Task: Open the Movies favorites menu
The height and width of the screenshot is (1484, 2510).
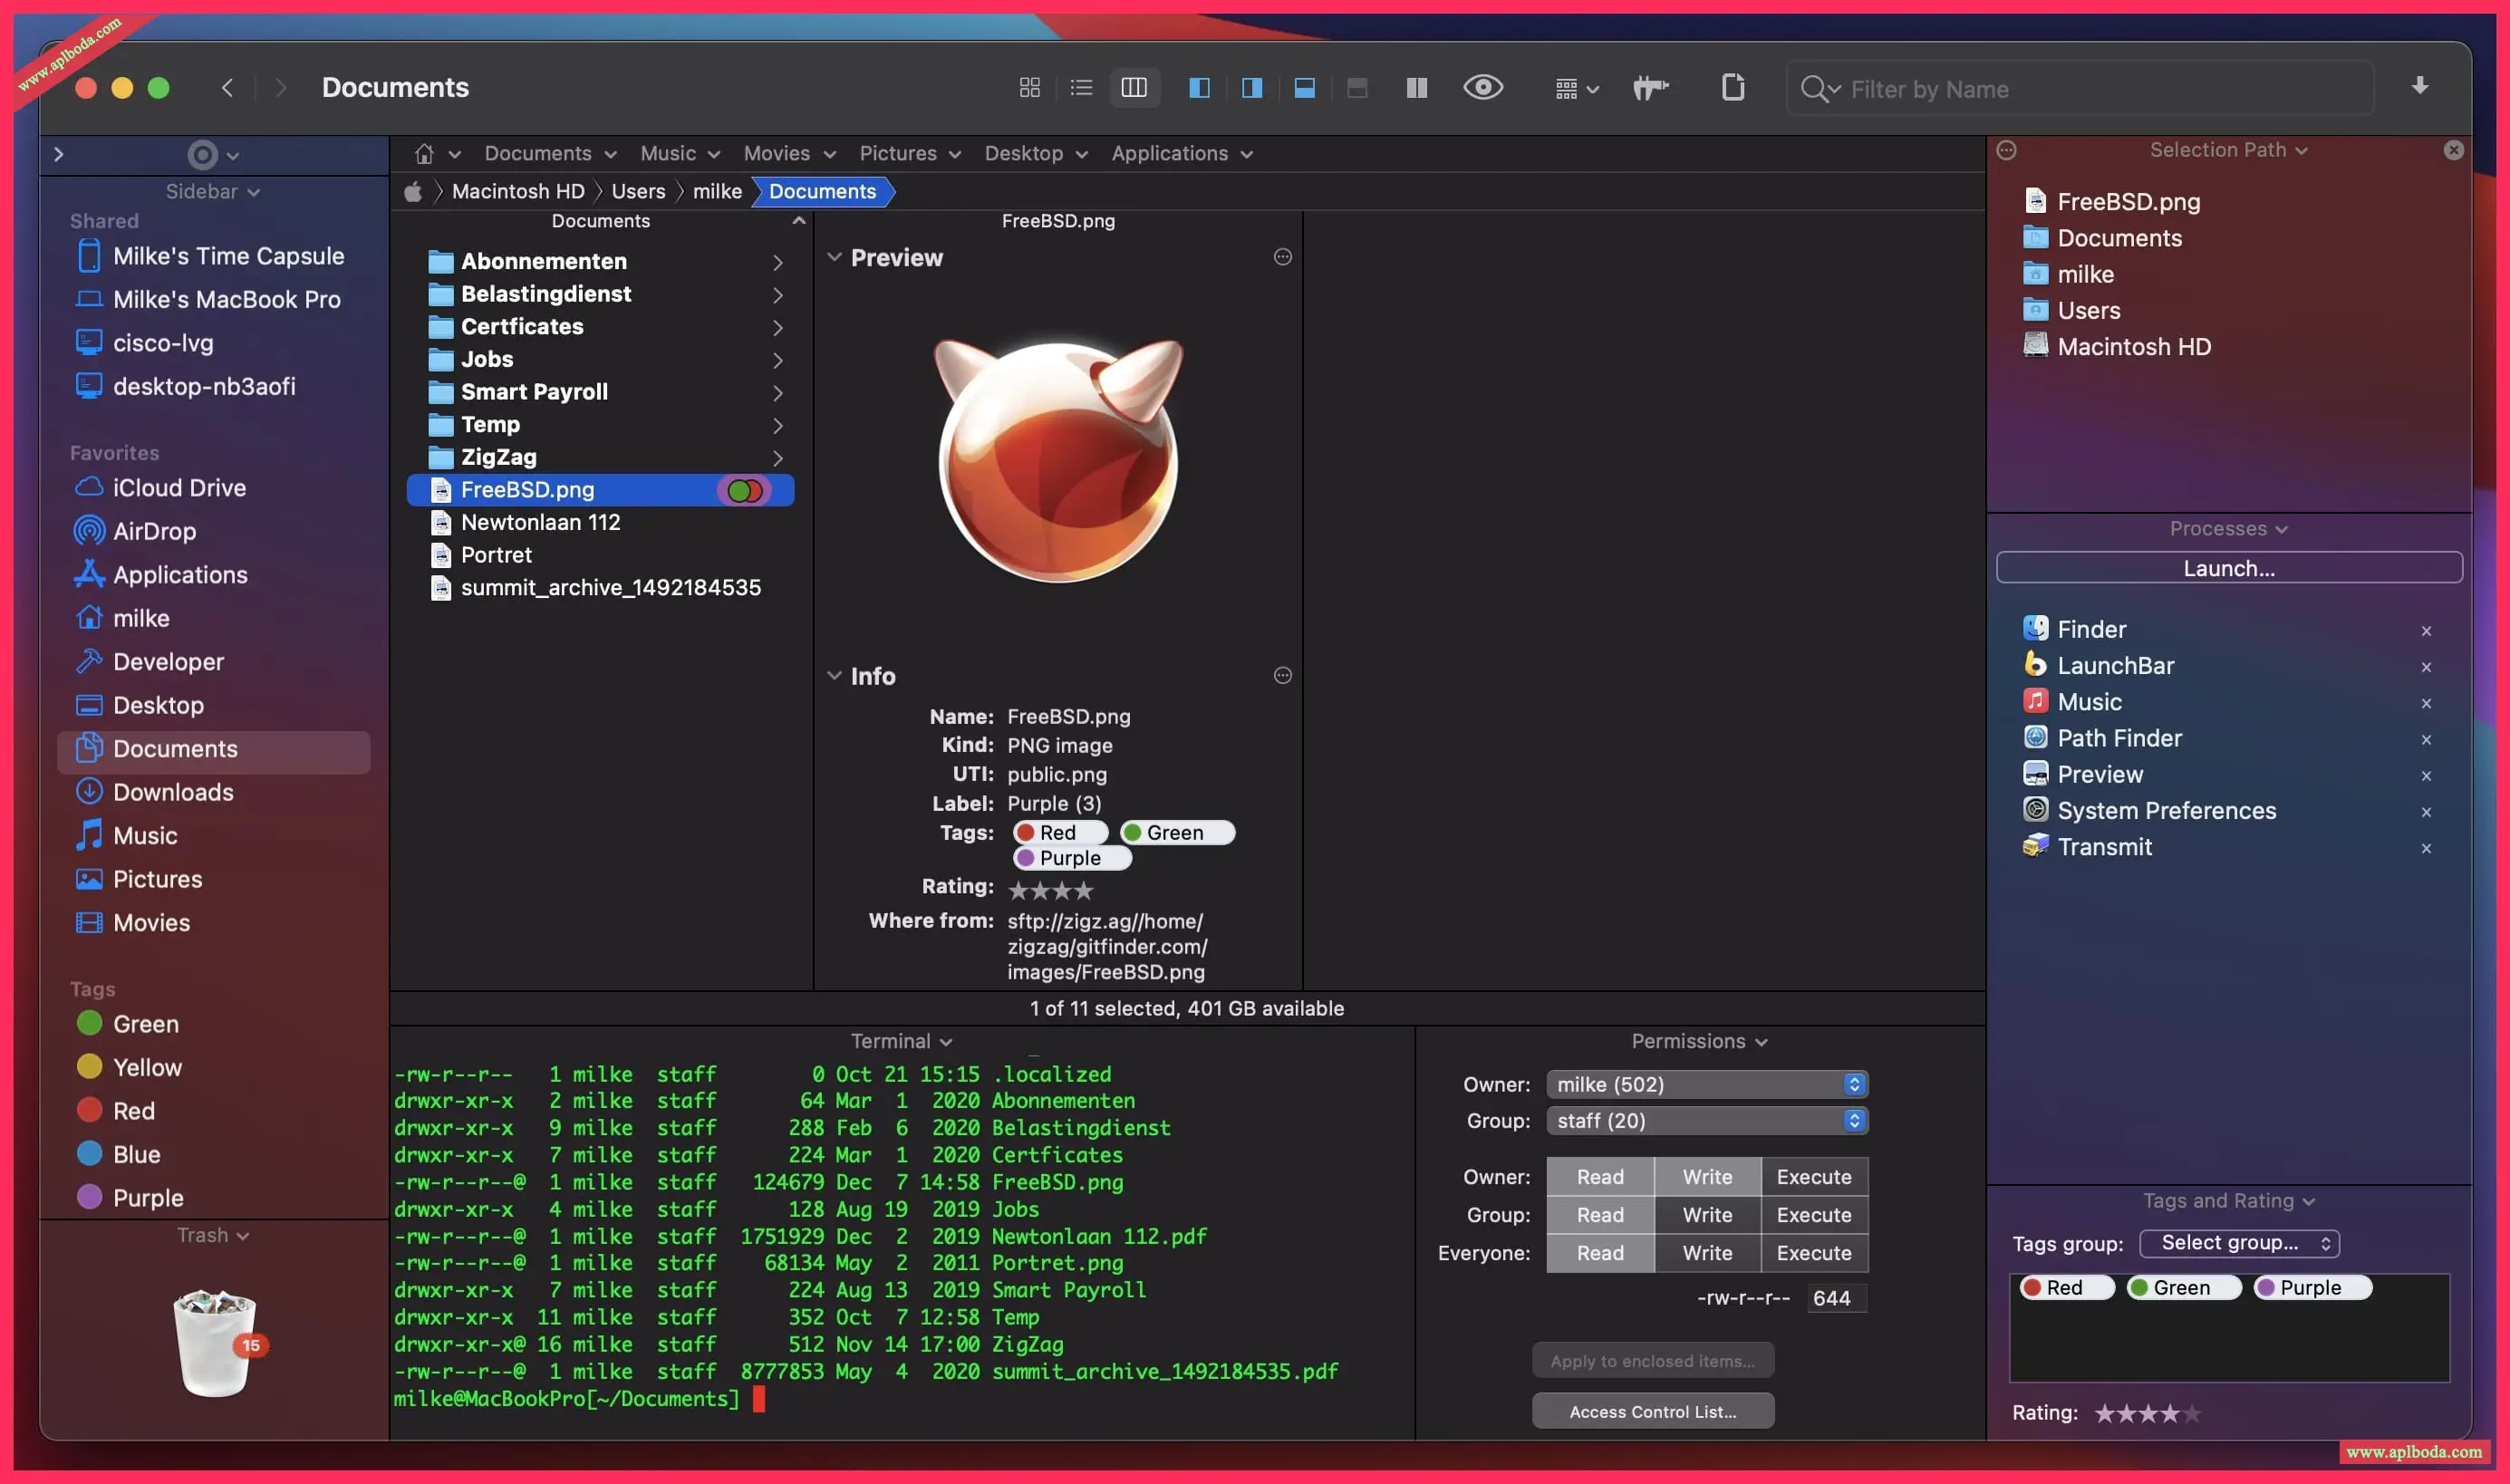Action: (789, 154)
